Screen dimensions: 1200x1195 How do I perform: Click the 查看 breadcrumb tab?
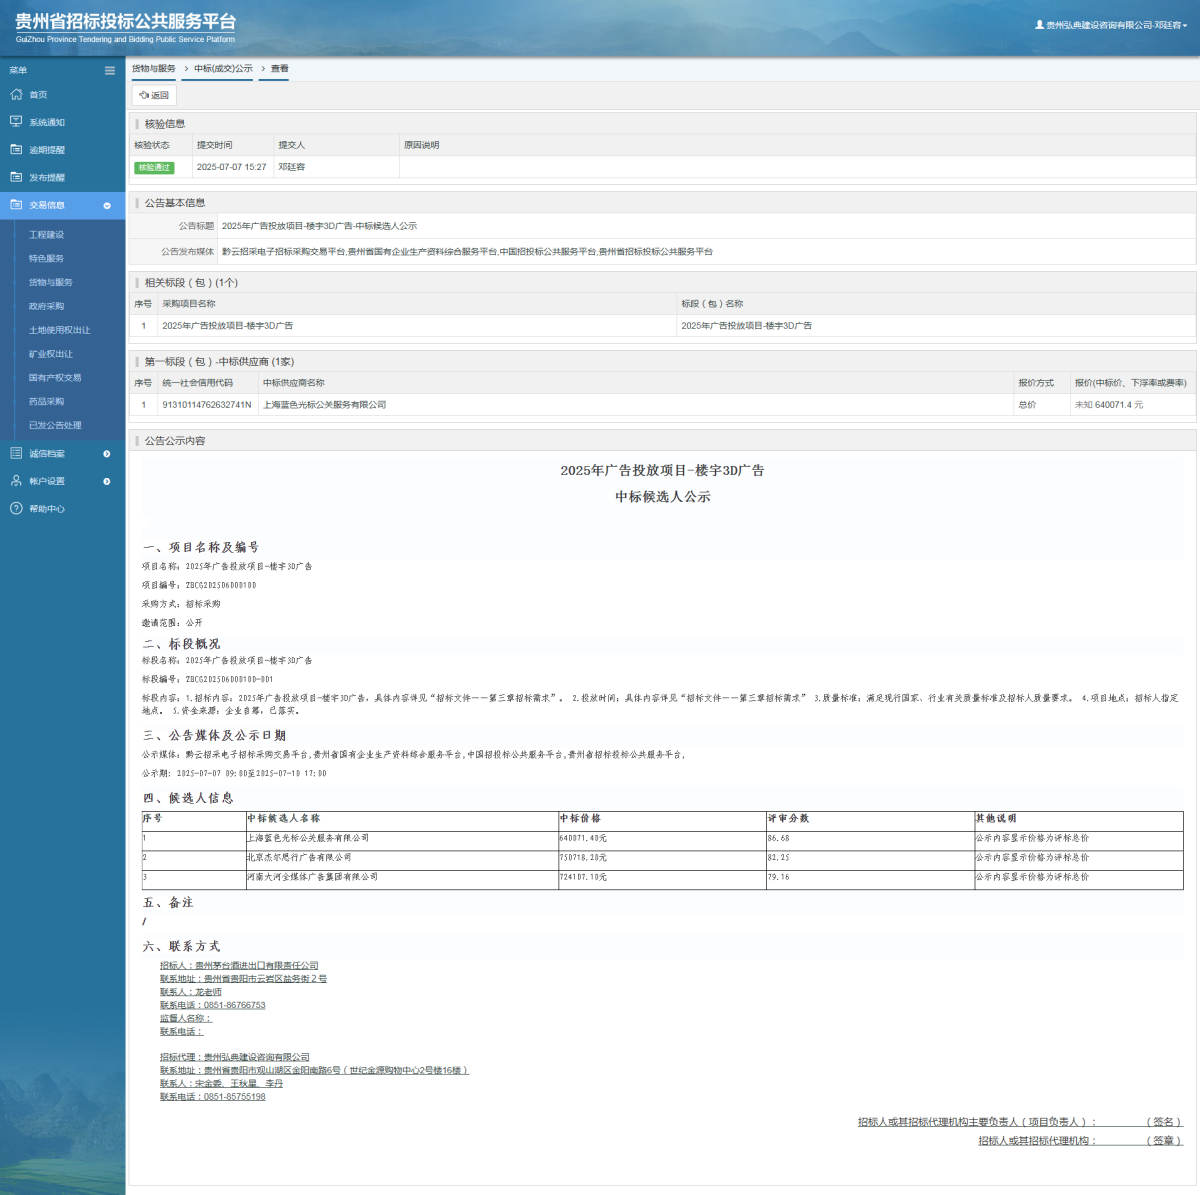[x=280, y=69]
